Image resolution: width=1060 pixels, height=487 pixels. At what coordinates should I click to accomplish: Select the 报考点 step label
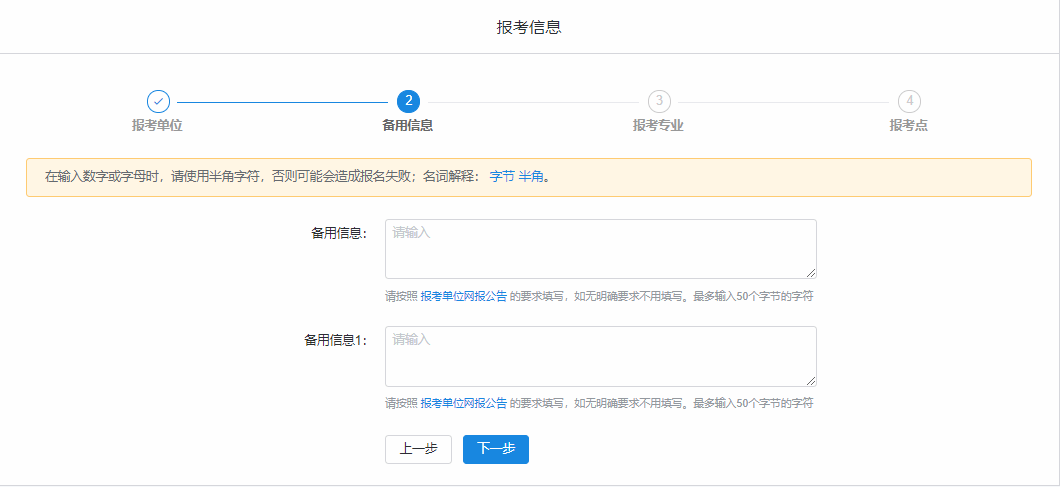pos(909,126)
